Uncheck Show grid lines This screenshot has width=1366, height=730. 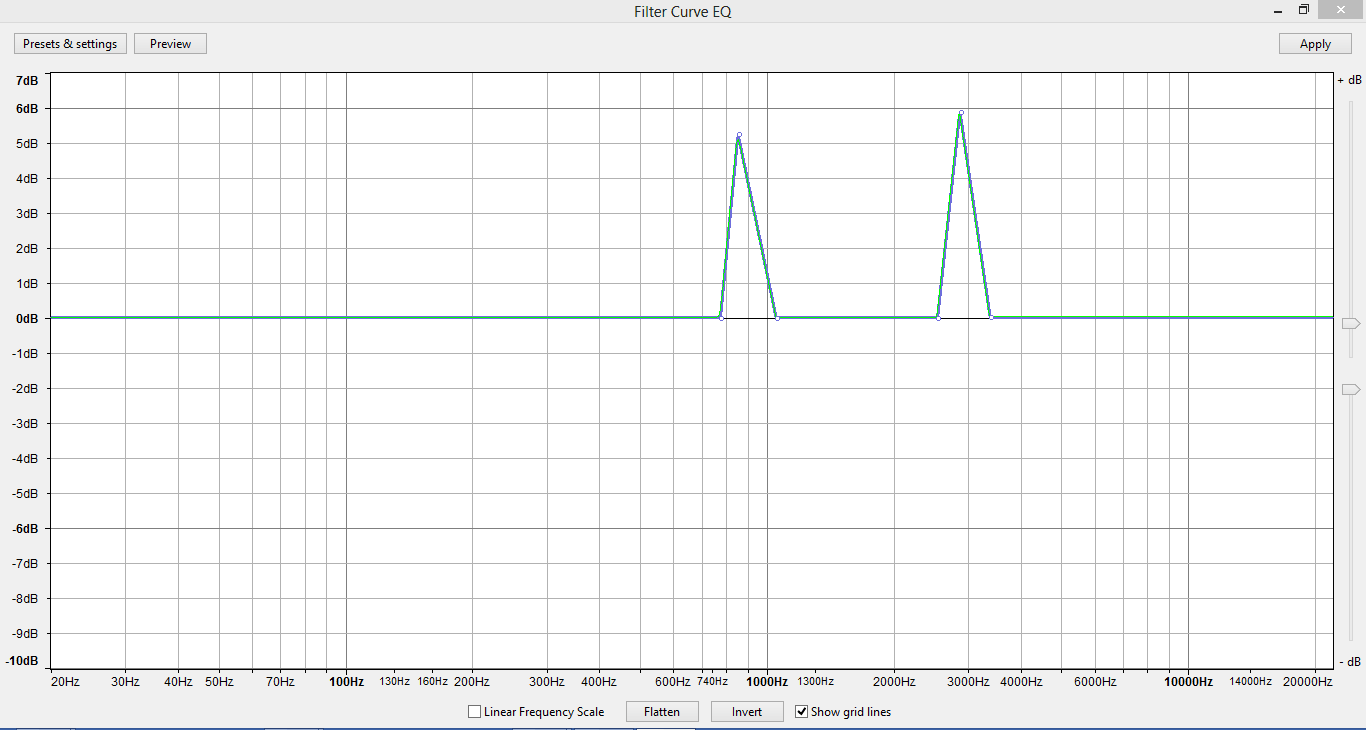point(801,712)
